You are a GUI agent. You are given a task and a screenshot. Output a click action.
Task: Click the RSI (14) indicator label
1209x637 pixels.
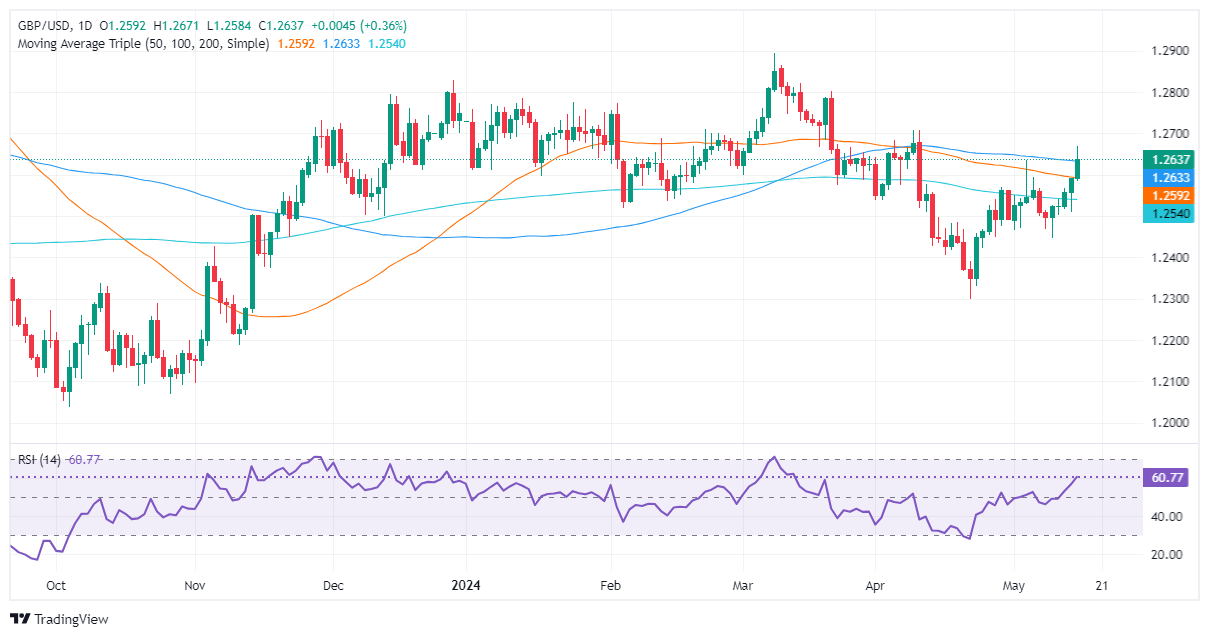click(x=37, y=460)
